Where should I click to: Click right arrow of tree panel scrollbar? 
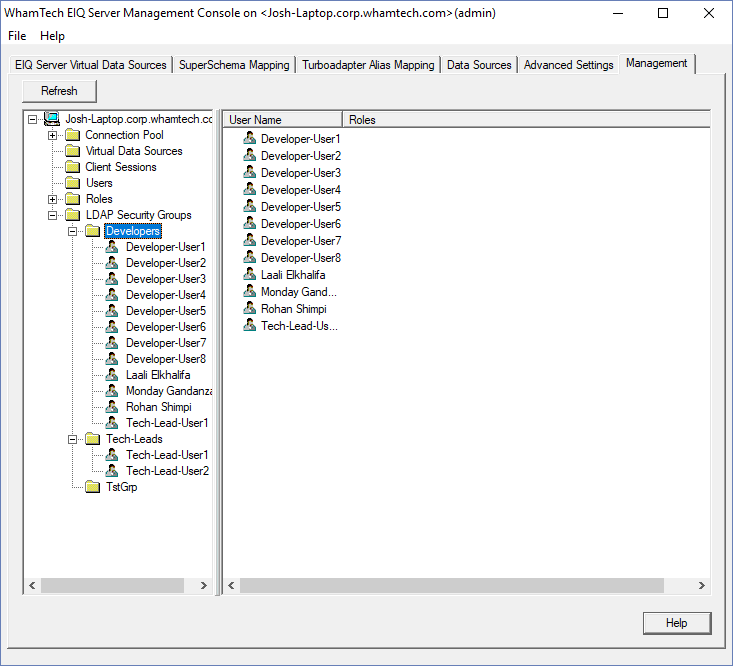[204, 586]
